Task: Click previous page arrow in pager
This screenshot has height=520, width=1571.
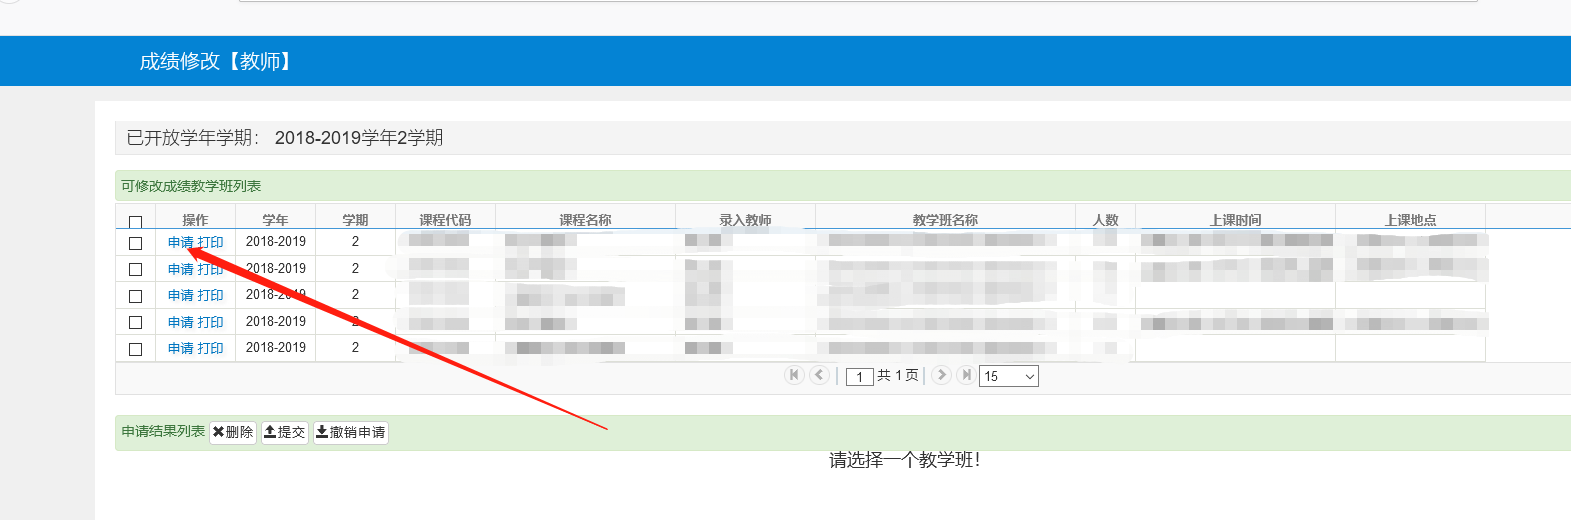Action: pos(819,375)
